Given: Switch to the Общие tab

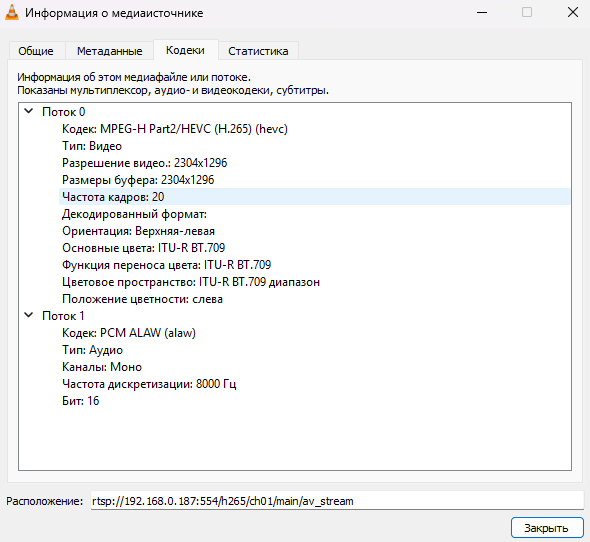Looking at the screenshot, I should [36, 51].
